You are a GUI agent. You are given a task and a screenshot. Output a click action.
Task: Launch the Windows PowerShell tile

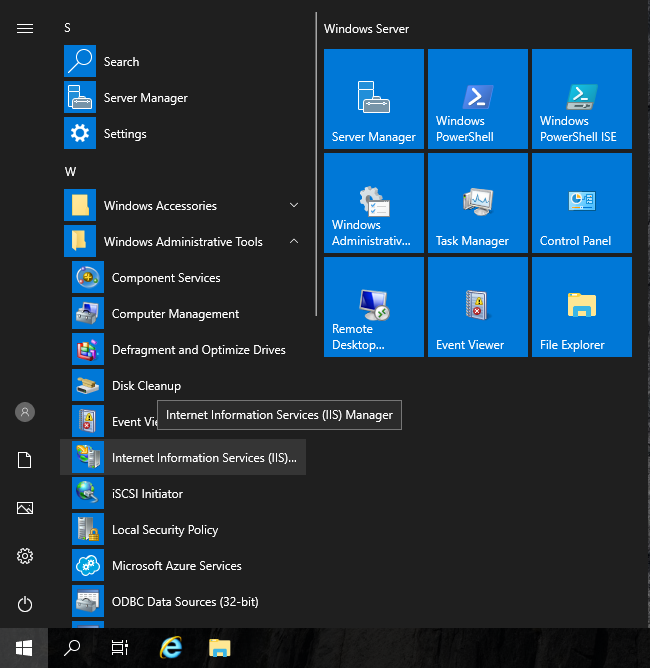(x=477, y=99)
